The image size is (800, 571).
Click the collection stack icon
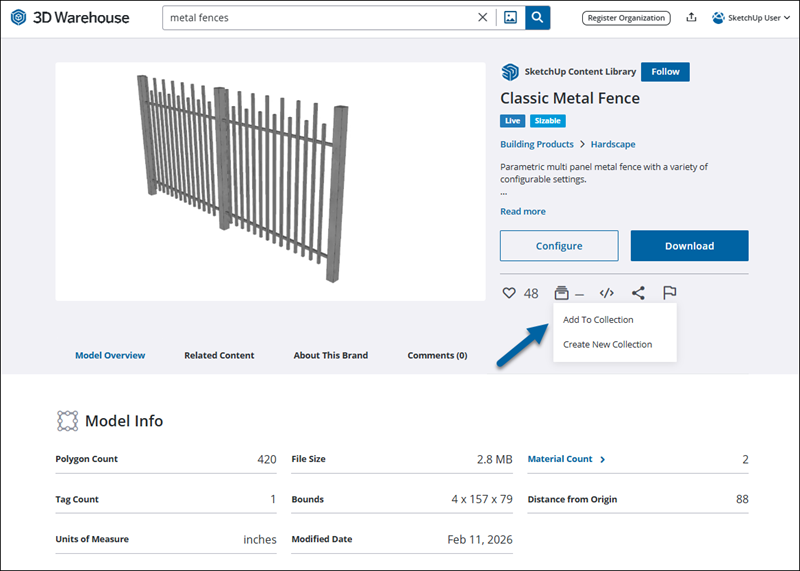tap(561, 293)
